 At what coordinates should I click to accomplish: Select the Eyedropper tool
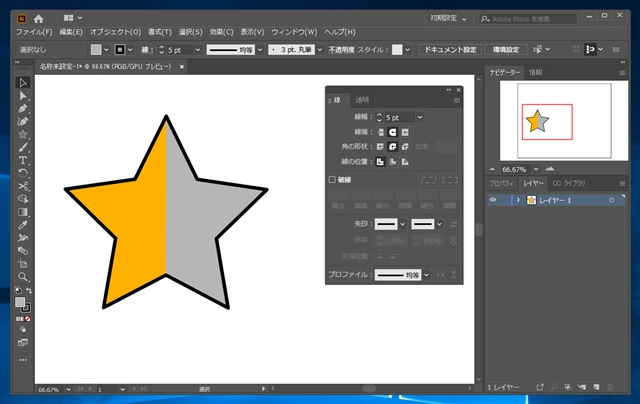click(x=23, y=225)
